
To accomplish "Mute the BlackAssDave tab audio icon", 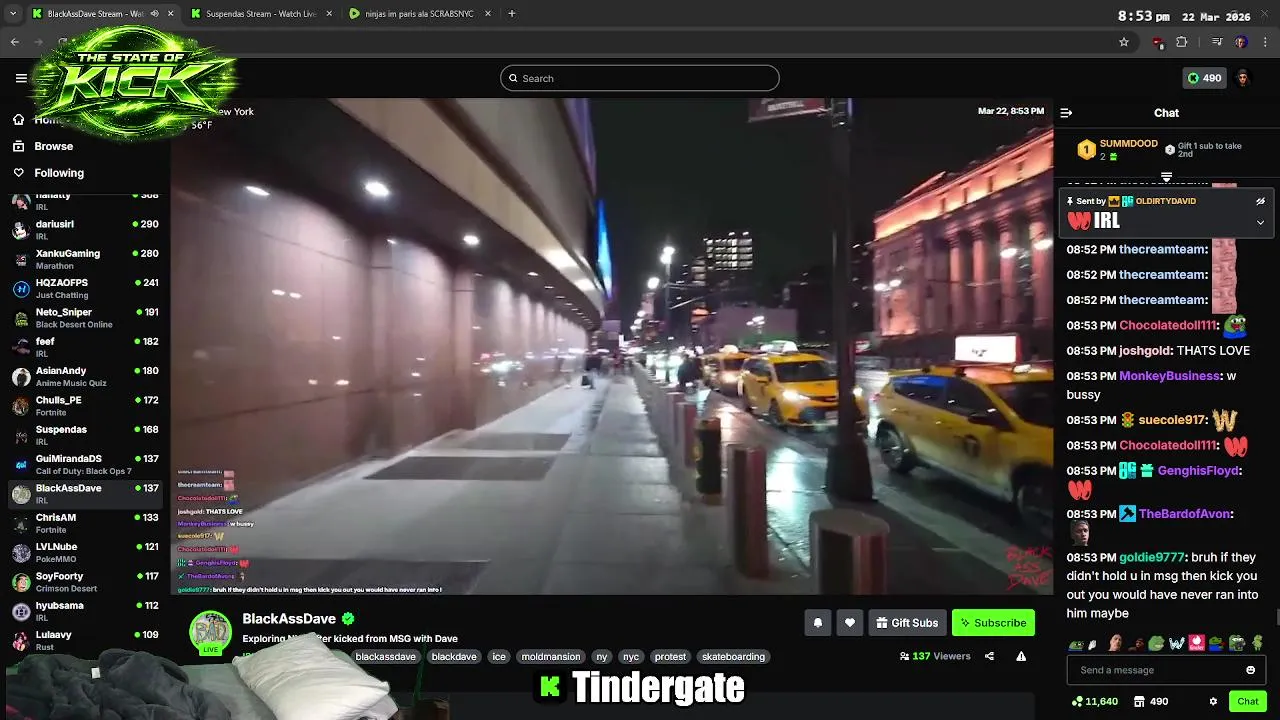I will 154,14.
